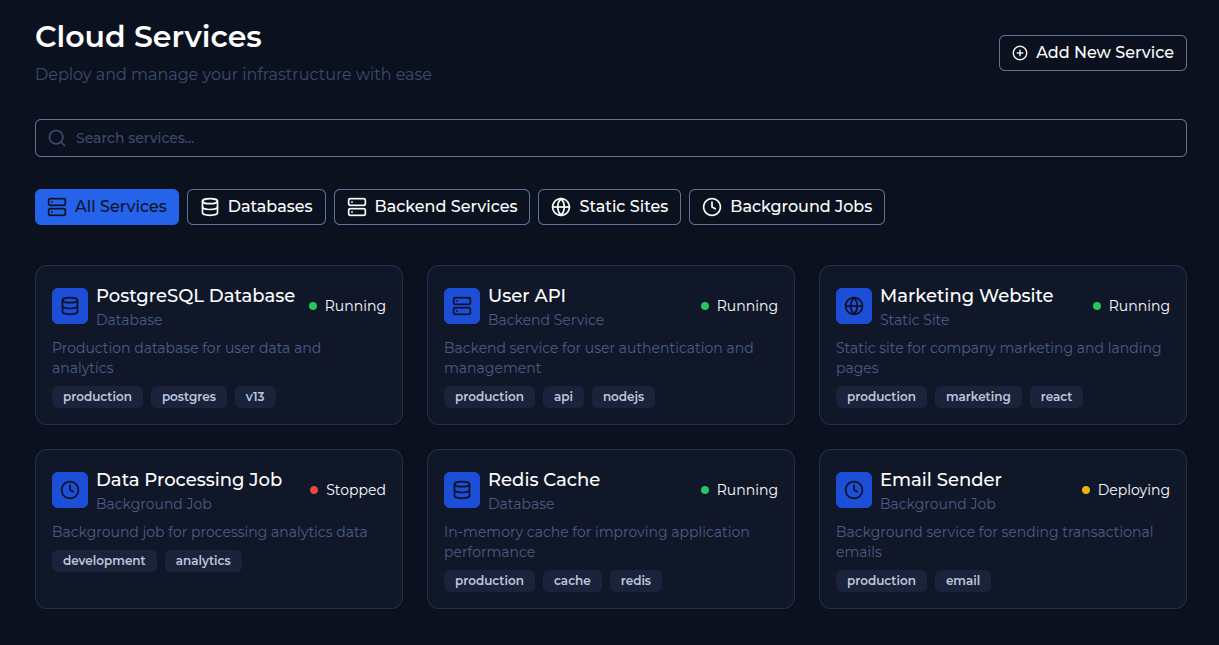The image size is (1219, 645).
Task: Filter by Databases tab
Action: pos(256,207)
